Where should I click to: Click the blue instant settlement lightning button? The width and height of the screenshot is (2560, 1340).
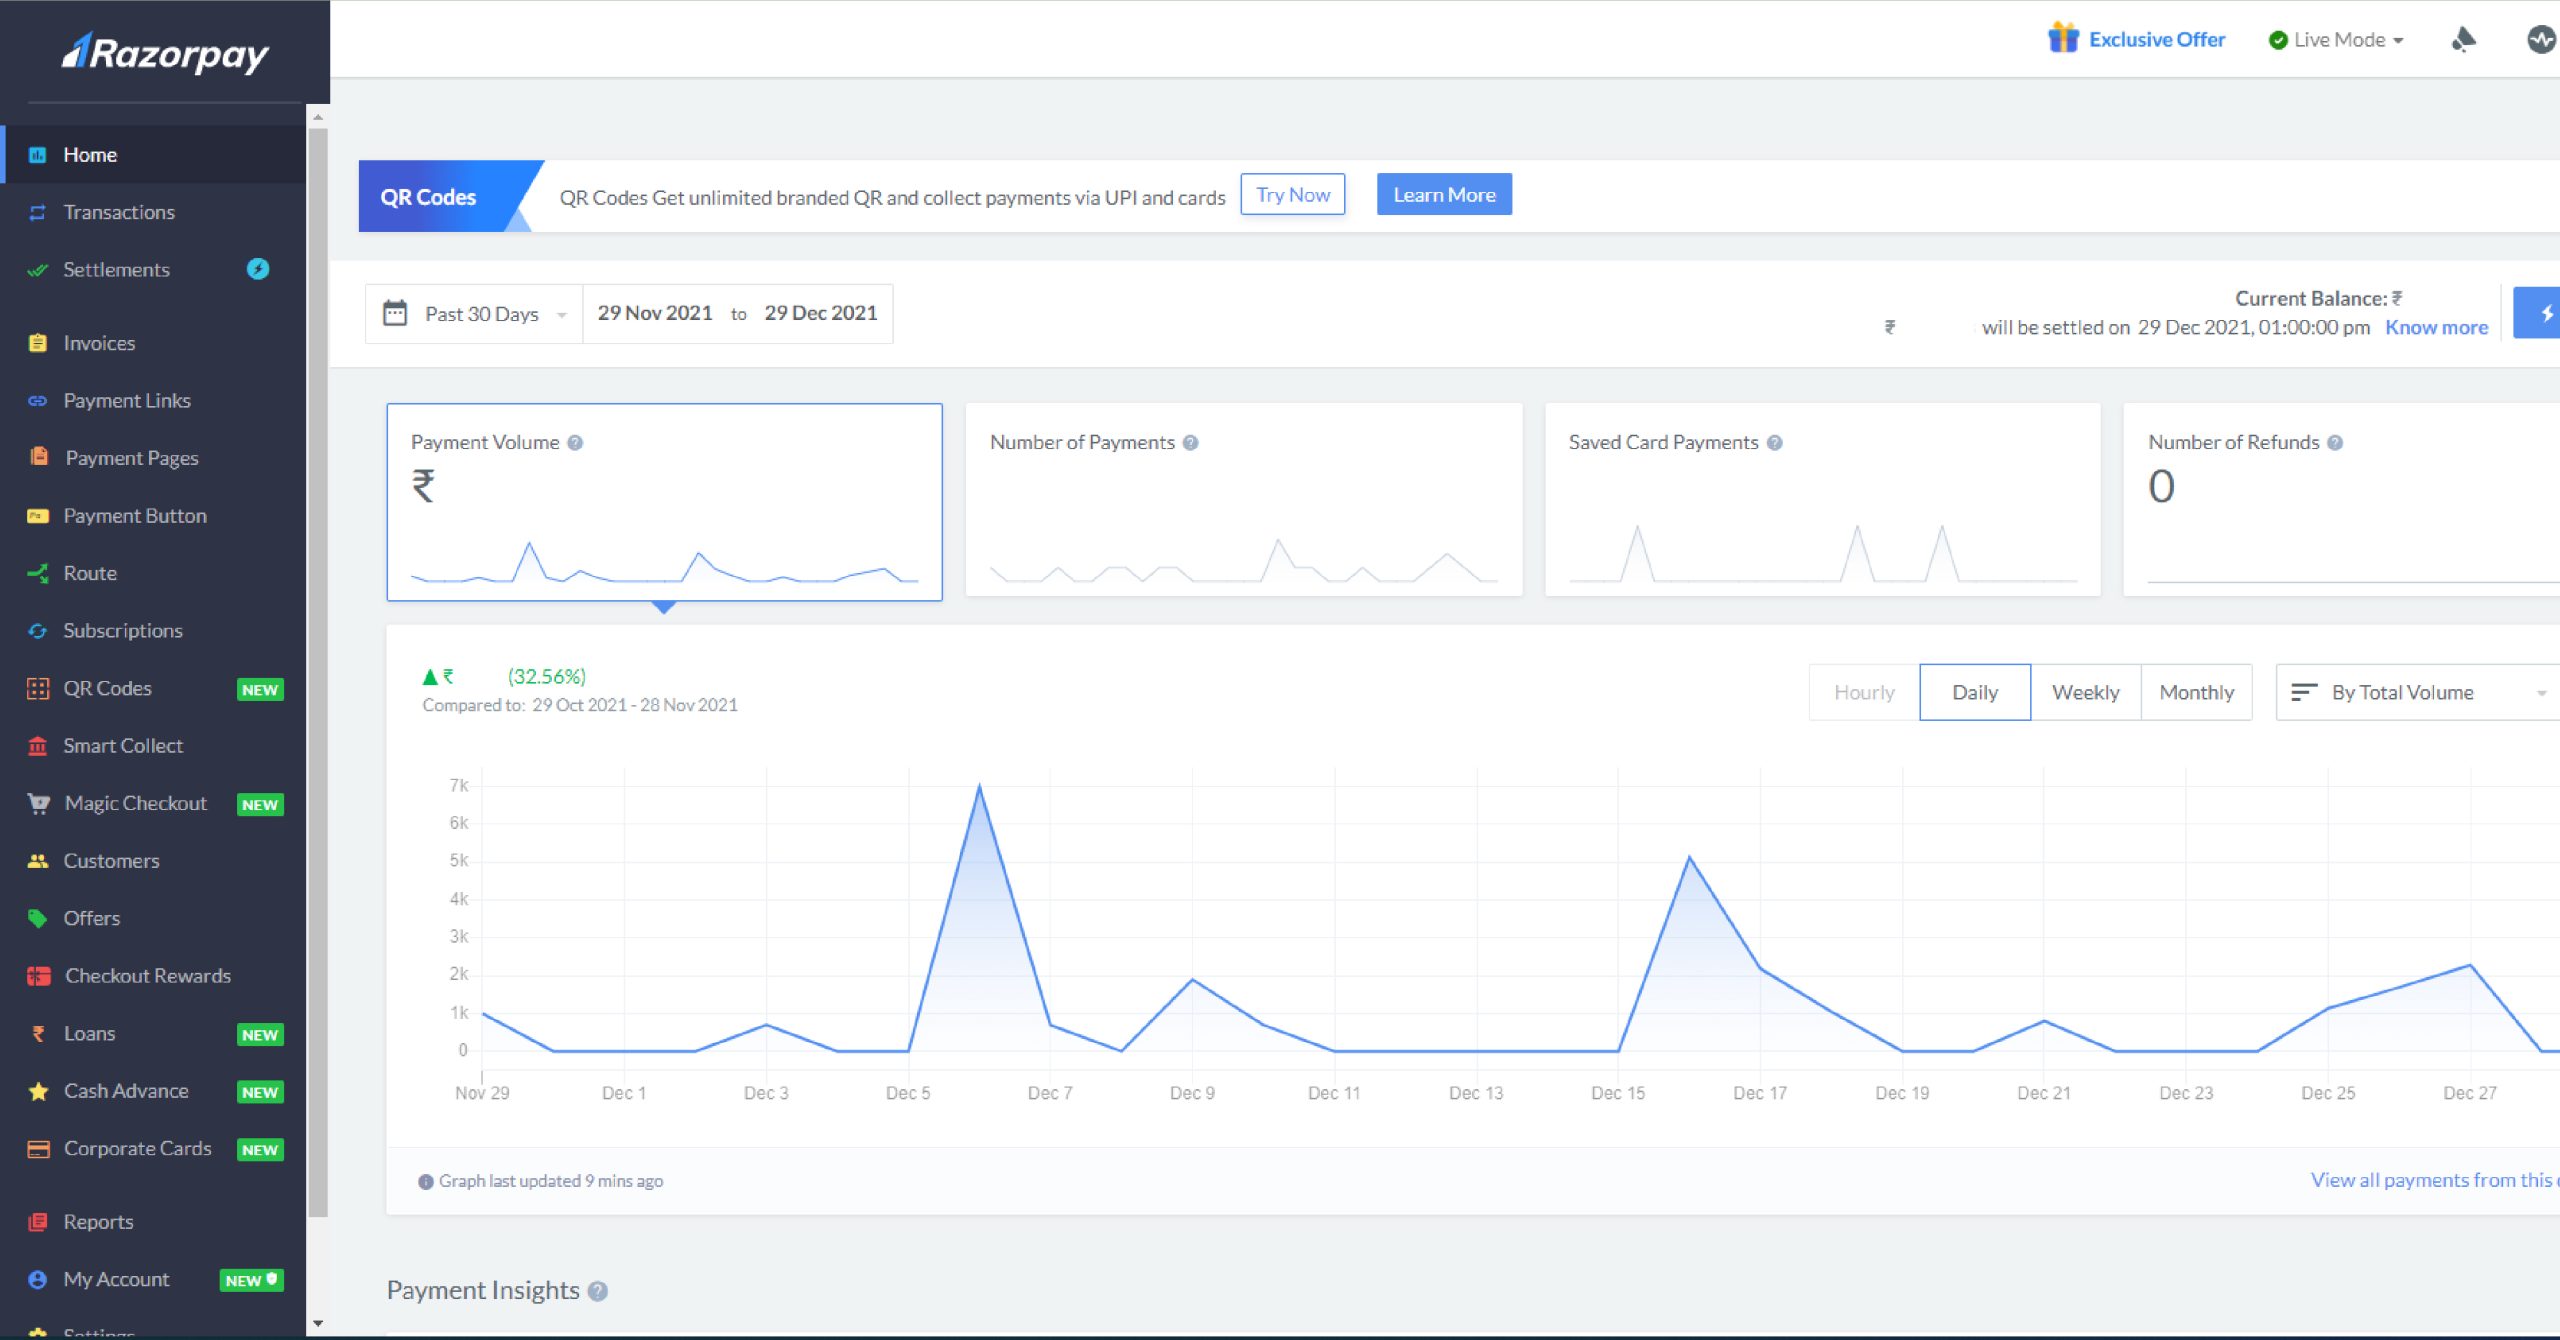[2538, 313]
